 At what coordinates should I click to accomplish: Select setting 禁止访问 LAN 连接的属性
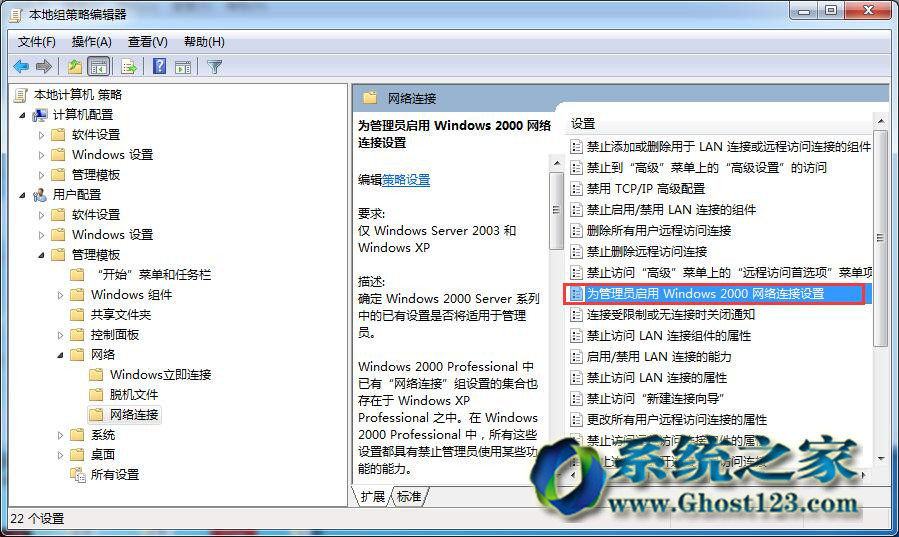[656, 378]
